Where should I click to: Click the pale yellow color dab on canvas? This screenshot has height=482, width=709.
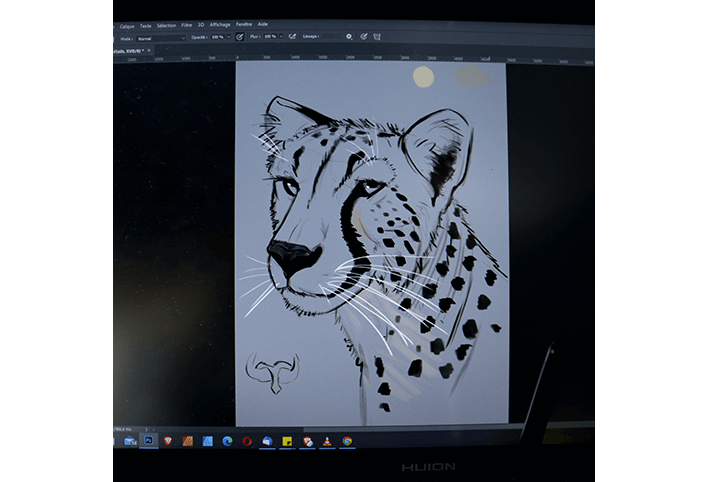(423, 76)
